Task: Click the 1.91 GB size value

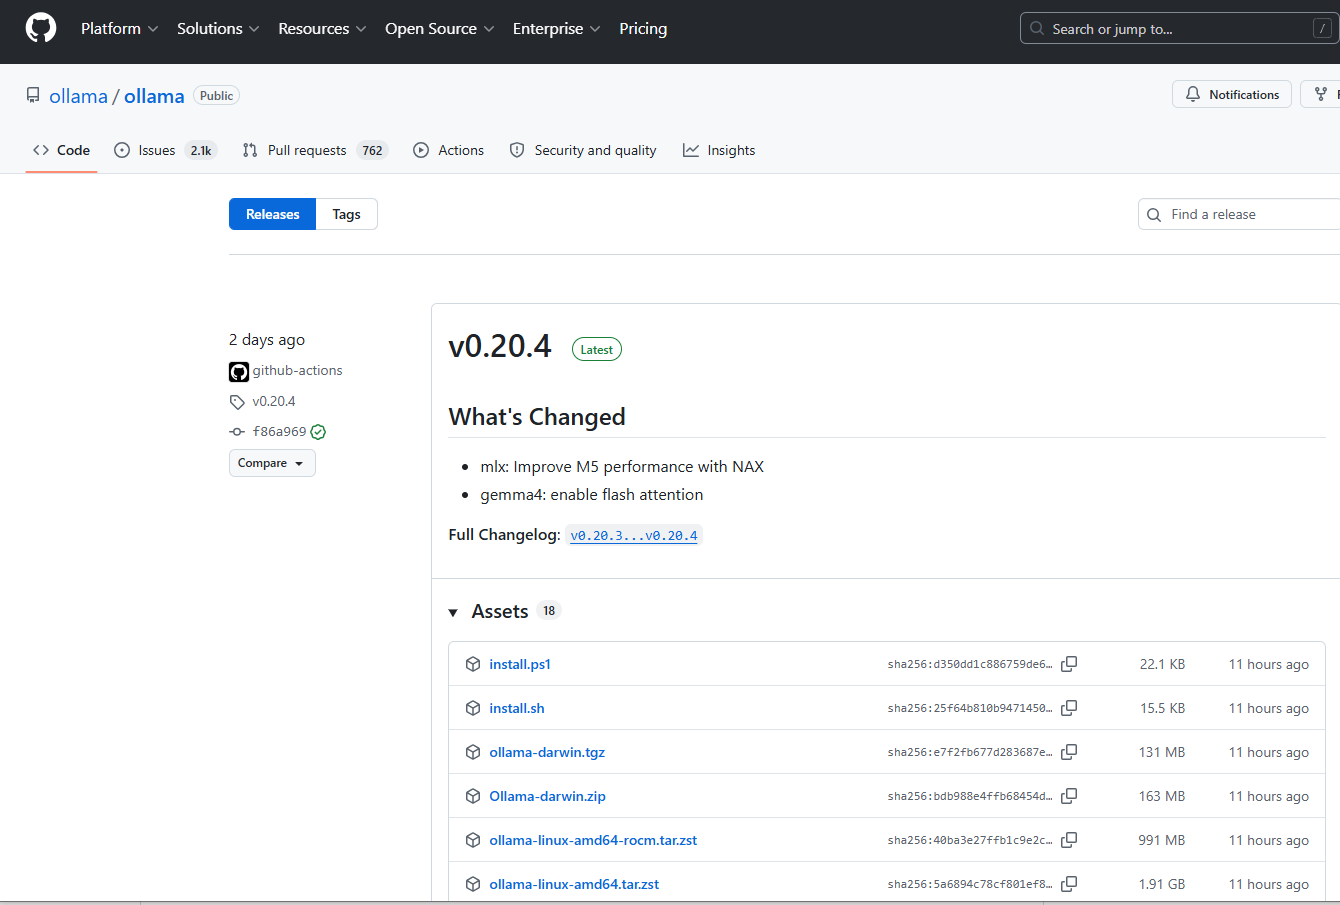Action: (1162, 884)
